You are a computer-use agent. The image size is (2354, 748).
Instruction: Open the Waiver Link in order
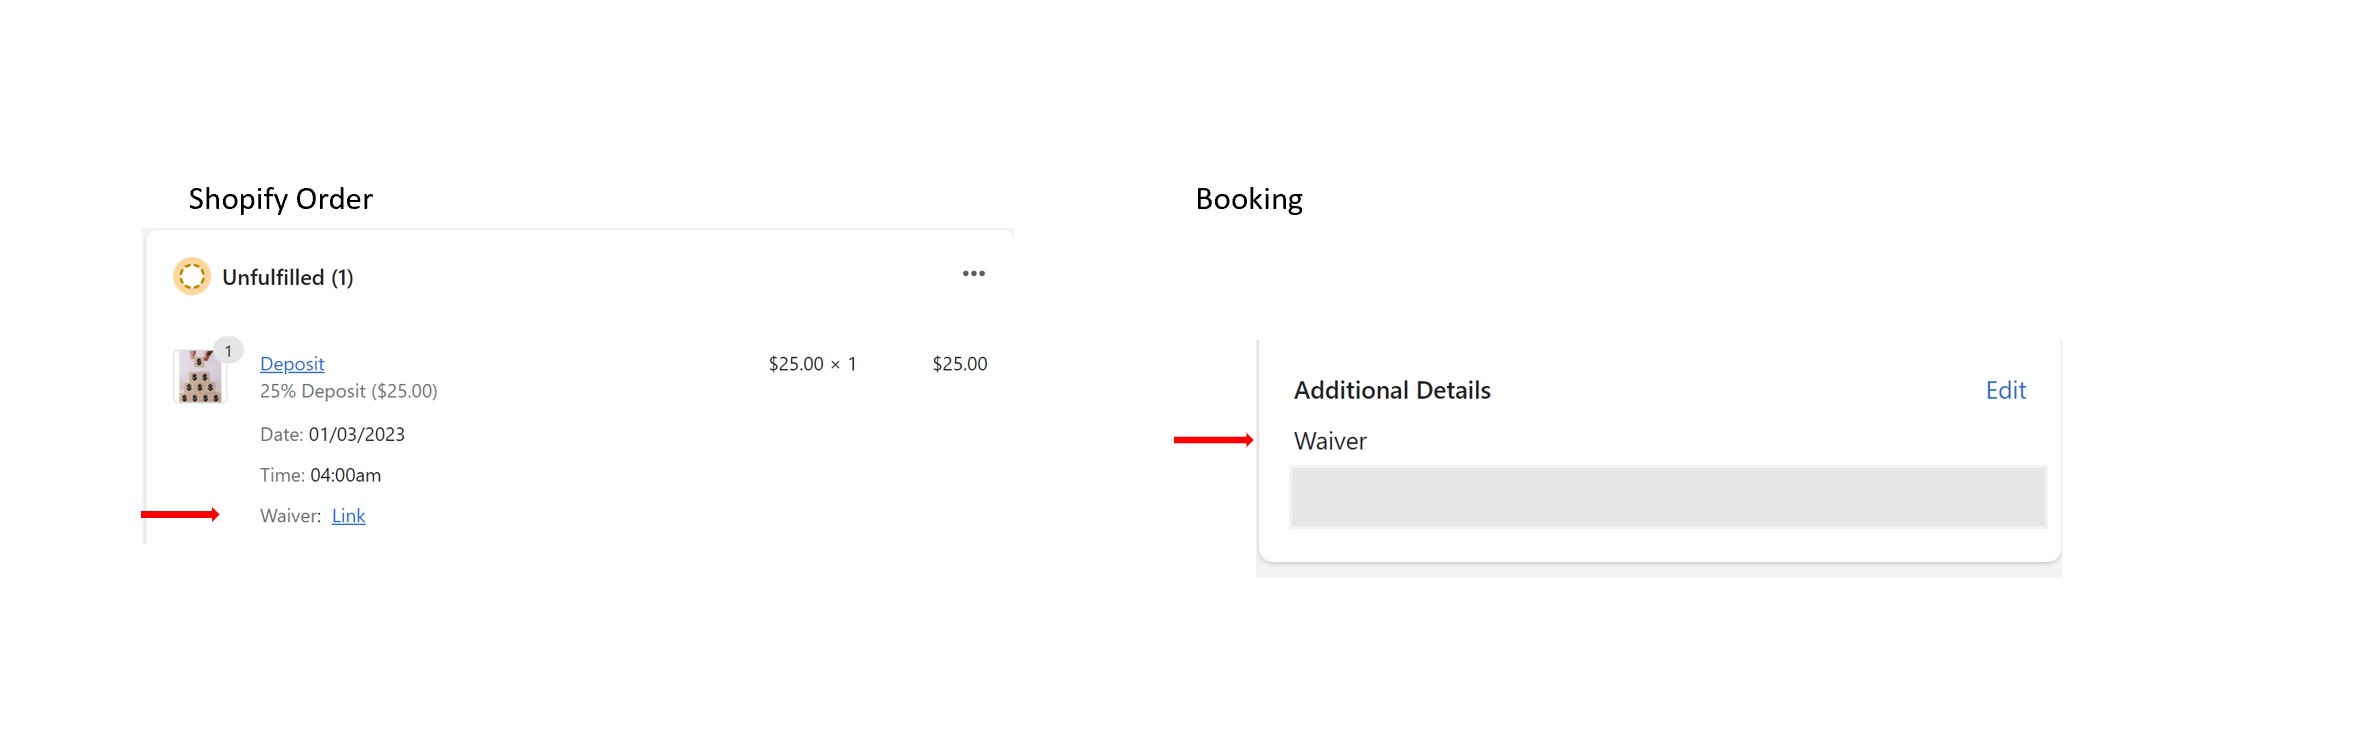coord(348,516)
